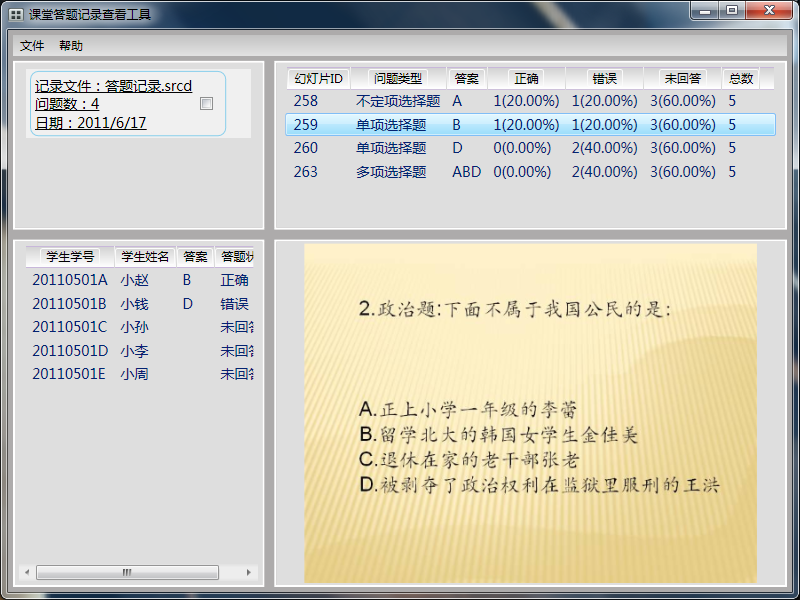The image size is (800, 600).
Task: Sort by the 幻灯片ID column header
Action: (318, 78)
